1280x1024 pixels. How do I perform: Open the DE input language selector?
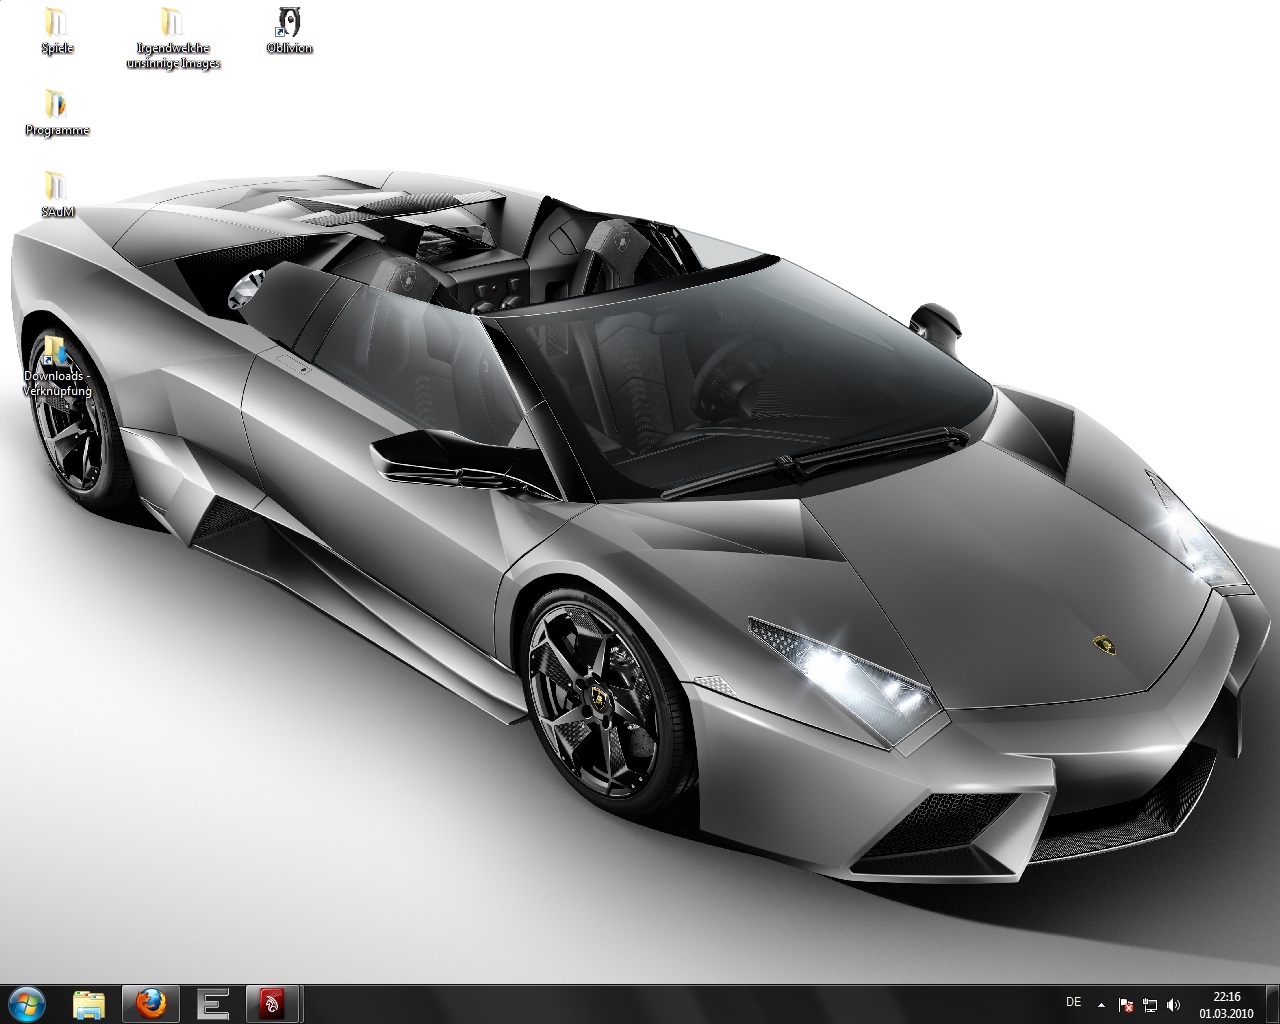coord(1073,1002)
